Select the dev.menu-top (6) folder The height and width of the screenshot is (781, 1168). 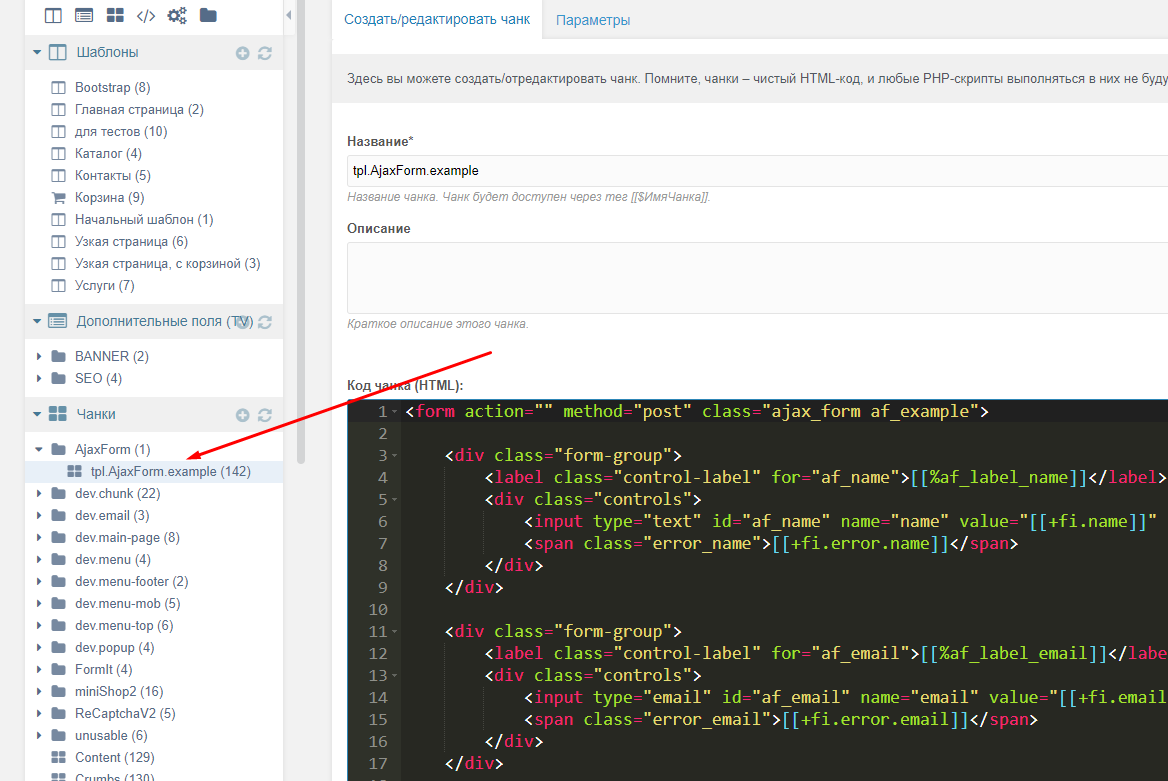124,625
